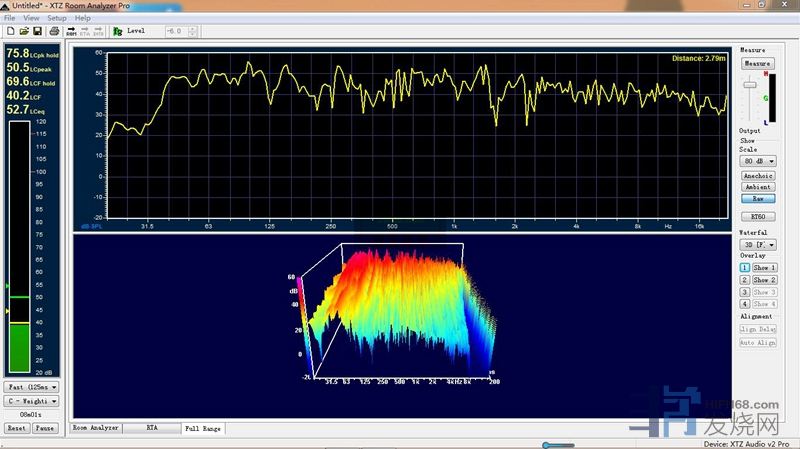Switch to the RTA tab
The height and width of the screenshot is (449, 800).
click(152, 427)
